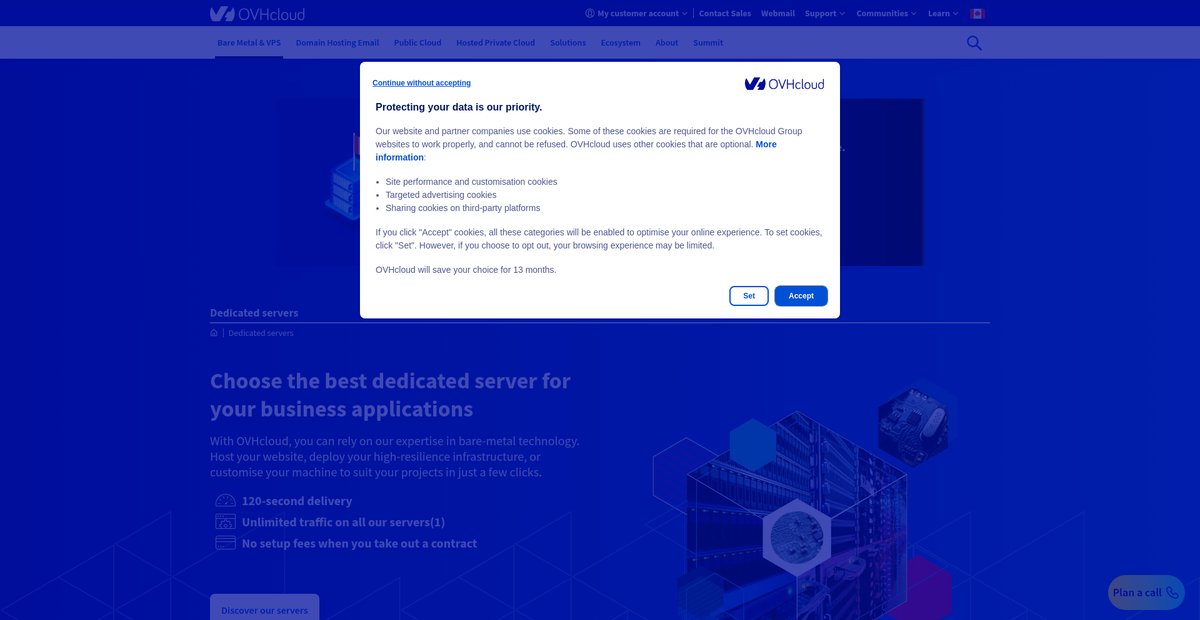Click the speedometer icon beside 120-second delivery

click(x=225, y=501)
